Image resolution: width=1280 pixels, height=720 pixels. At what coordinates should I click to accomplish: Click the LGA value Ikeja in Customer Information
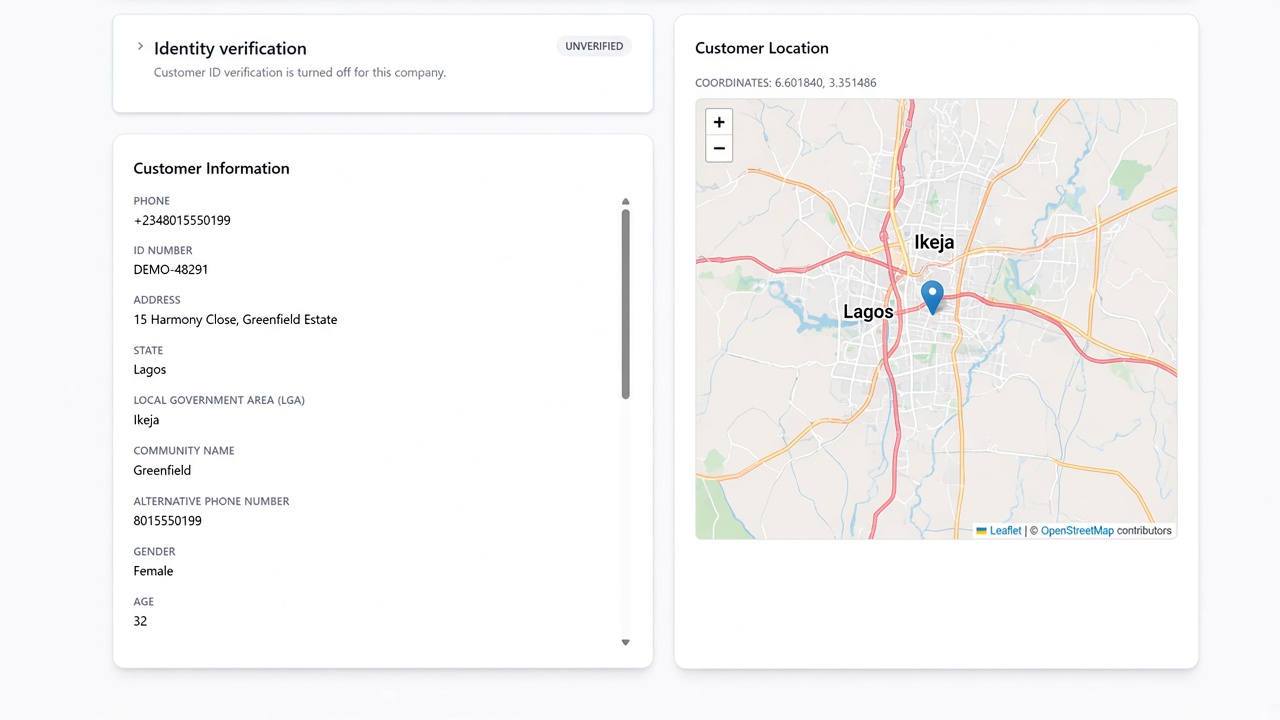[x=146, y=420]
